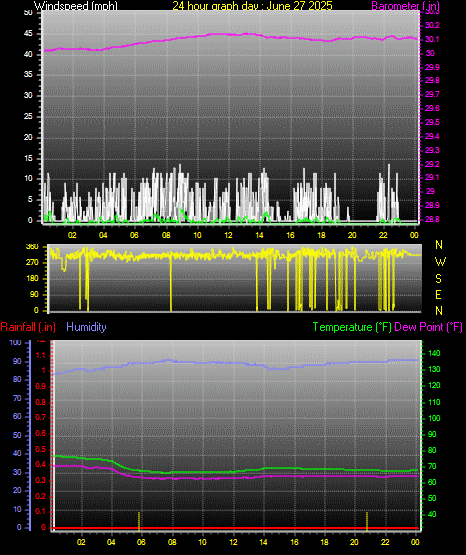
Task: Click hour 12 below the windspeed chart
Action: coord(228,235)
